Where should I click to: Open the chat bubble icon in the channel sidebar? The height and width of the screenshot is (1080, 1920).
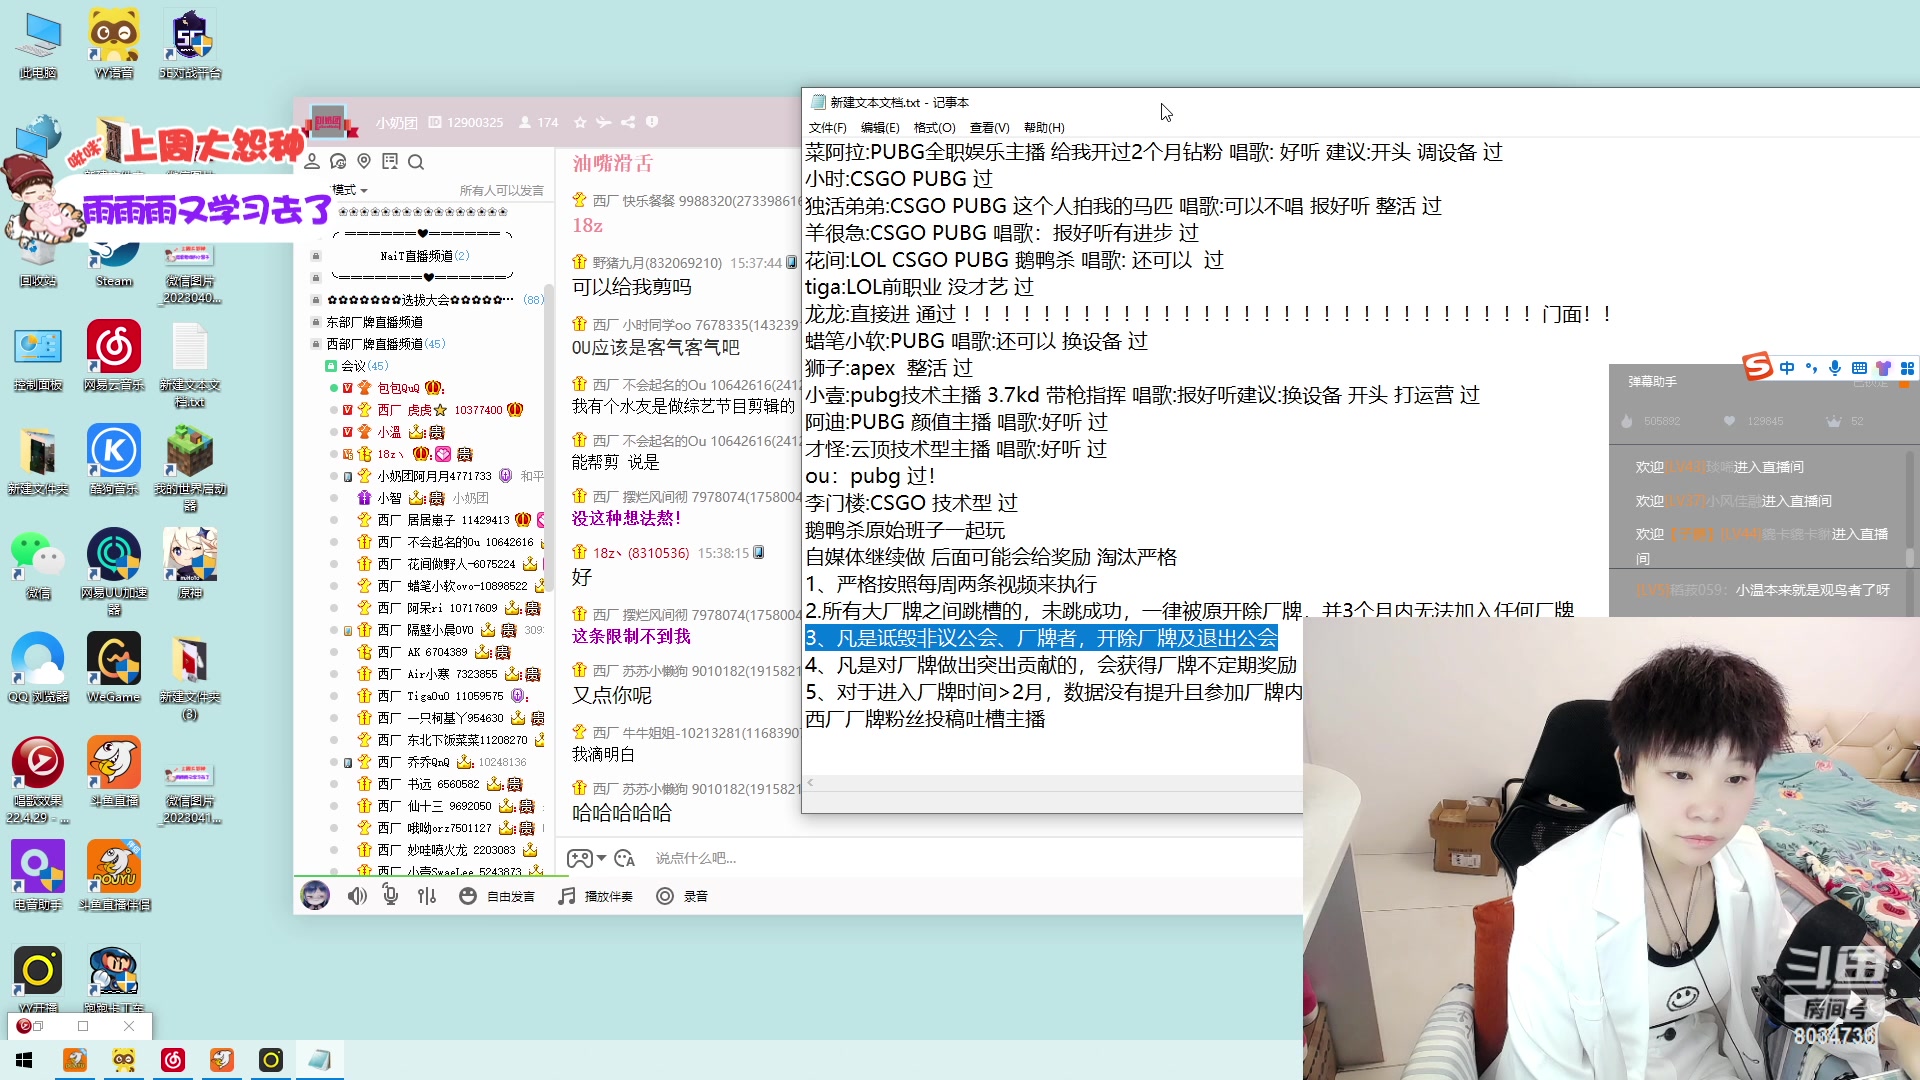[338, 161]
